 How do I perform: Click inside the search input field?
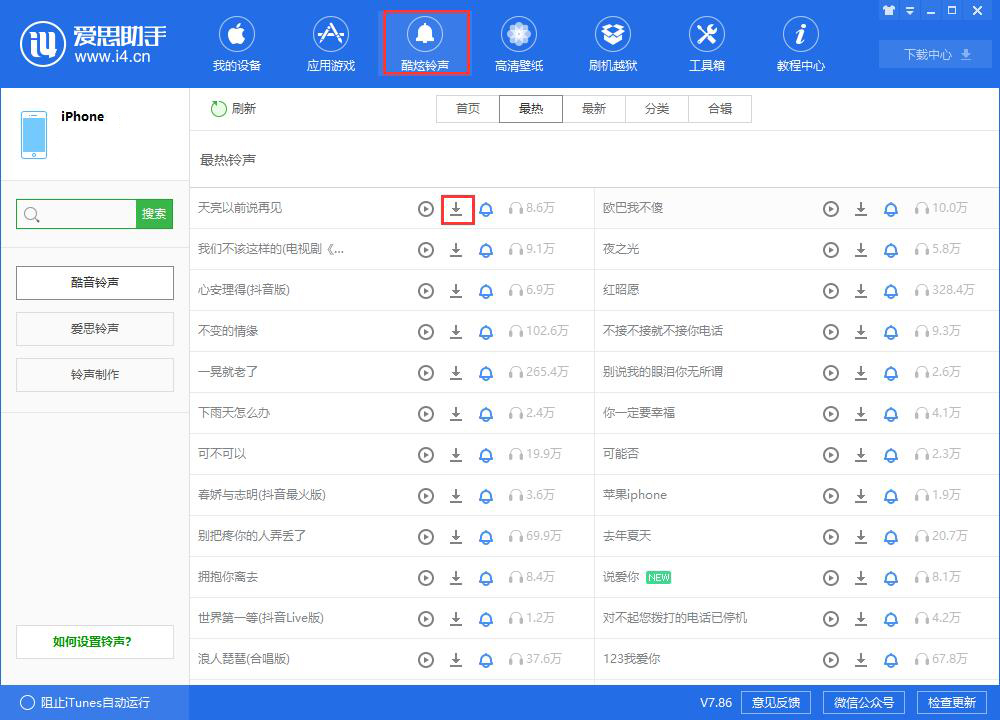click(x=75, y=214)
